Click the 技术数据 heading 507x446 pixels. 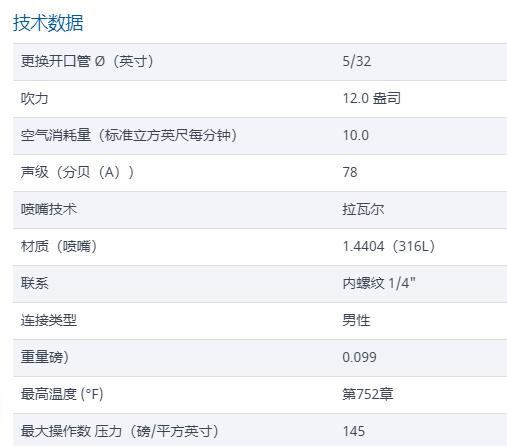pyautogui.click(x=48, y=23)
